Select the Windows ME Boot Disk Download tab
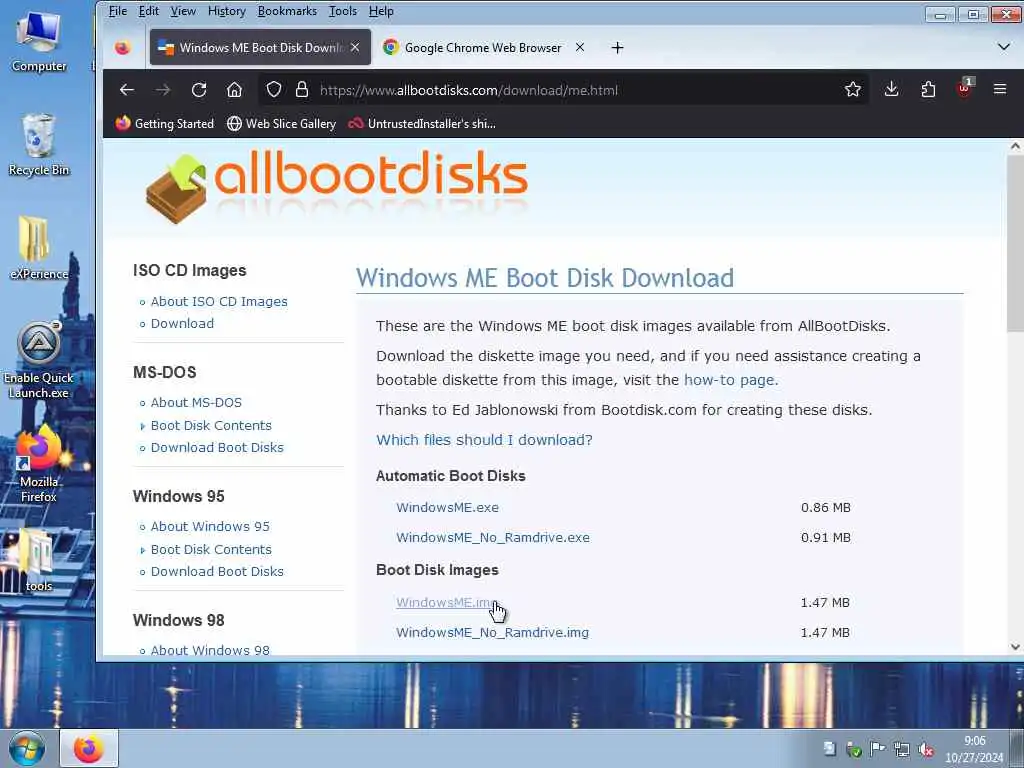The height and width of the screenshot is (768, 1024). [260, 48]
